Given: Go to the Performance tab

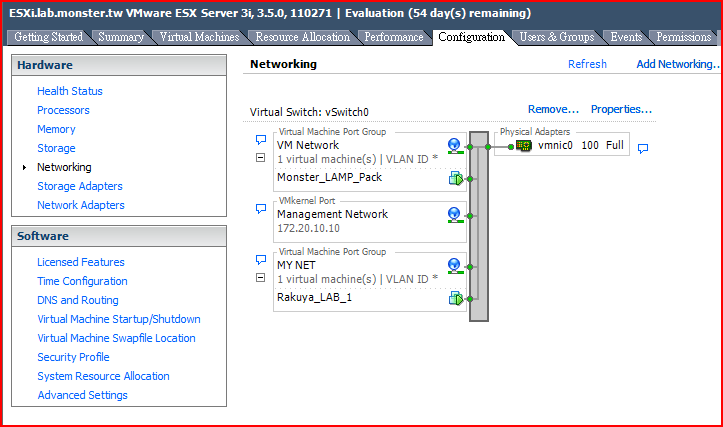Looking at the screenshot, I should point(394,37).
